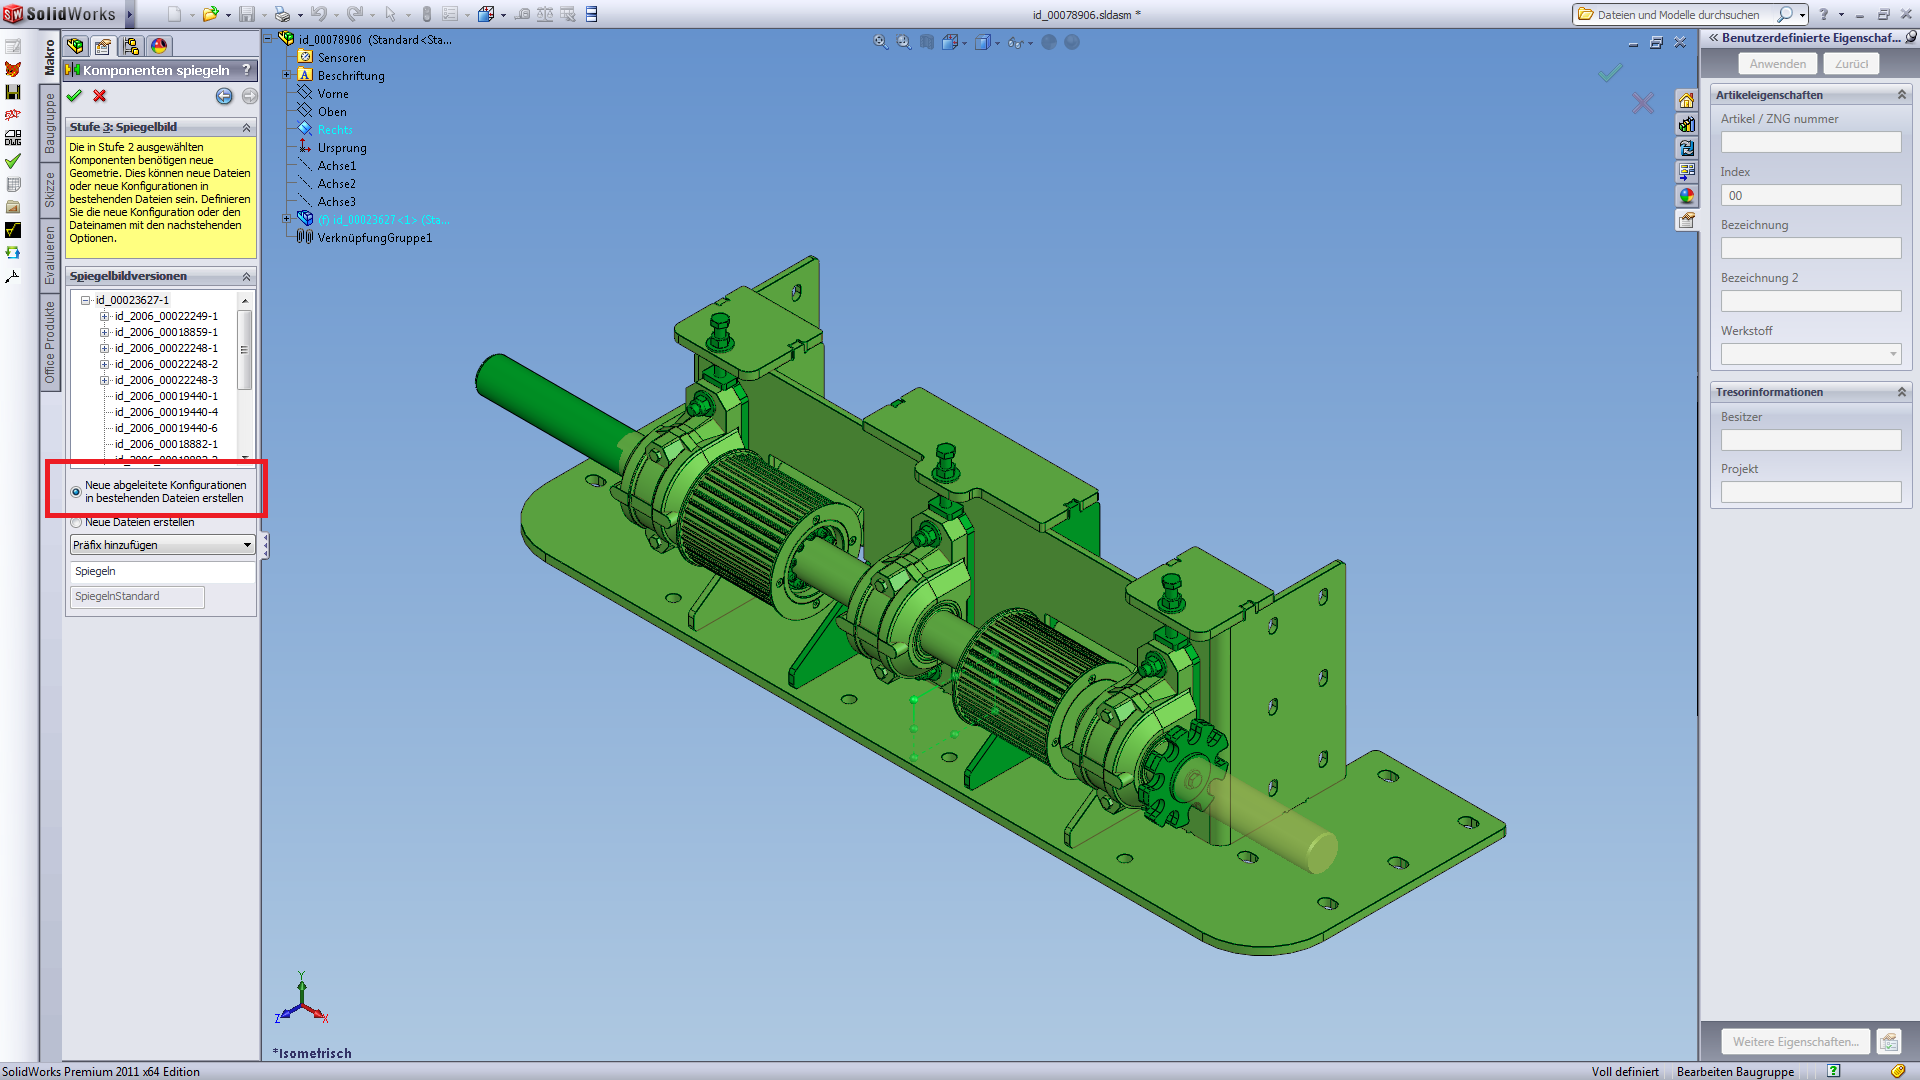Image resolution: width=1920 pixels, height=1080 pixels.
Task: Click the green OK checkmark in PropertyManager
Action: click(x=74, y=96)
